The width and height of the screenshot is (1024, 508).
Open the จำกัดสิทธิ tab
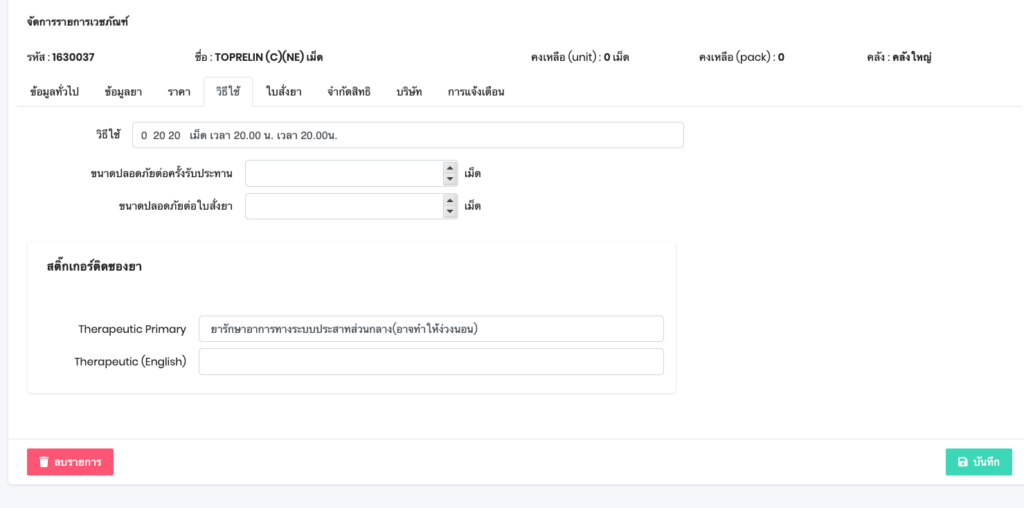(x=349, y=92)
